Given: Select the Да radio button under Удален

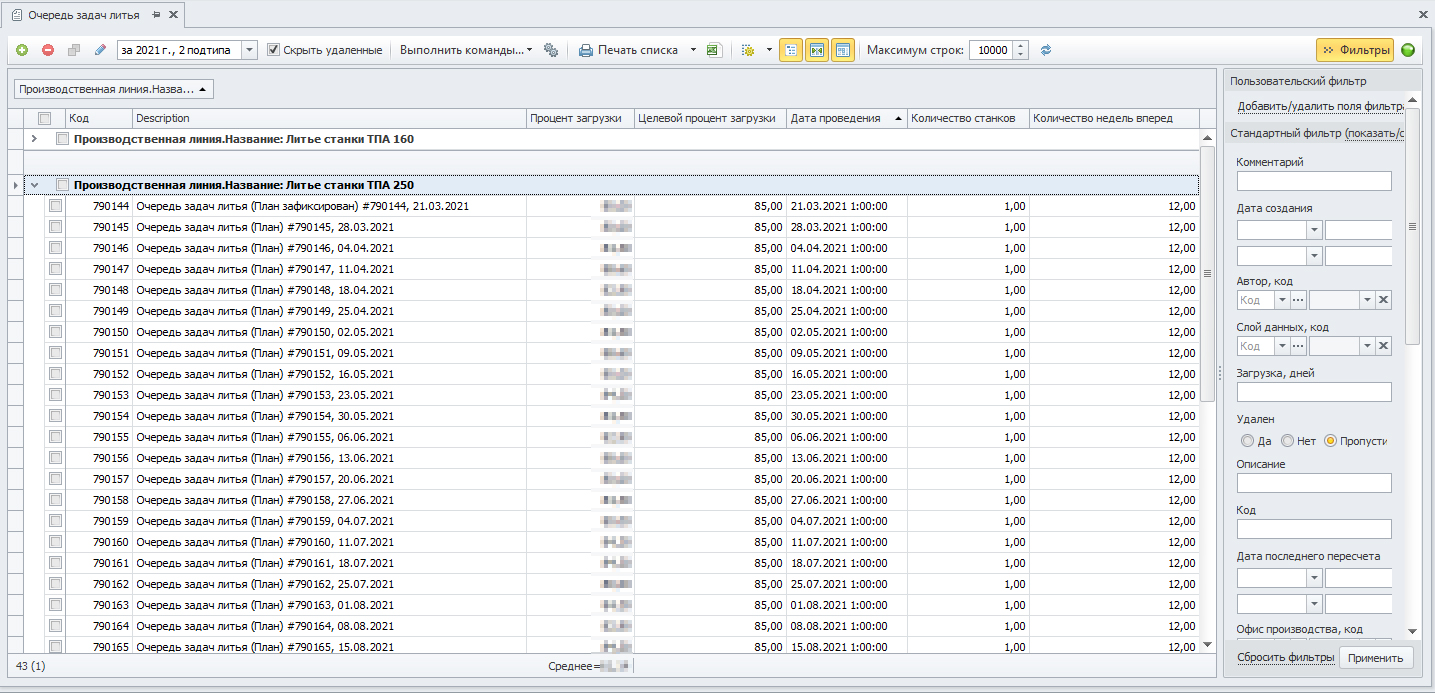Looking at the screenshot, I should pos(1247,441).
